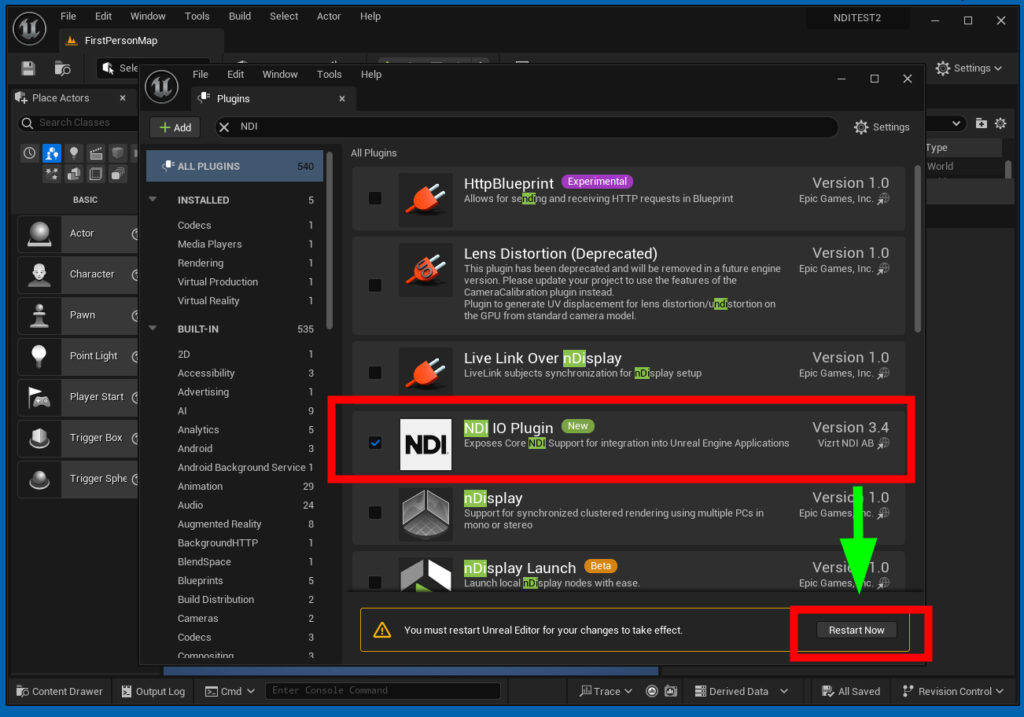The width and height of the screenshot is (1024, 717).
Task: Collapse the INSTALLED plugins category
Action: [x=154, y=199]
